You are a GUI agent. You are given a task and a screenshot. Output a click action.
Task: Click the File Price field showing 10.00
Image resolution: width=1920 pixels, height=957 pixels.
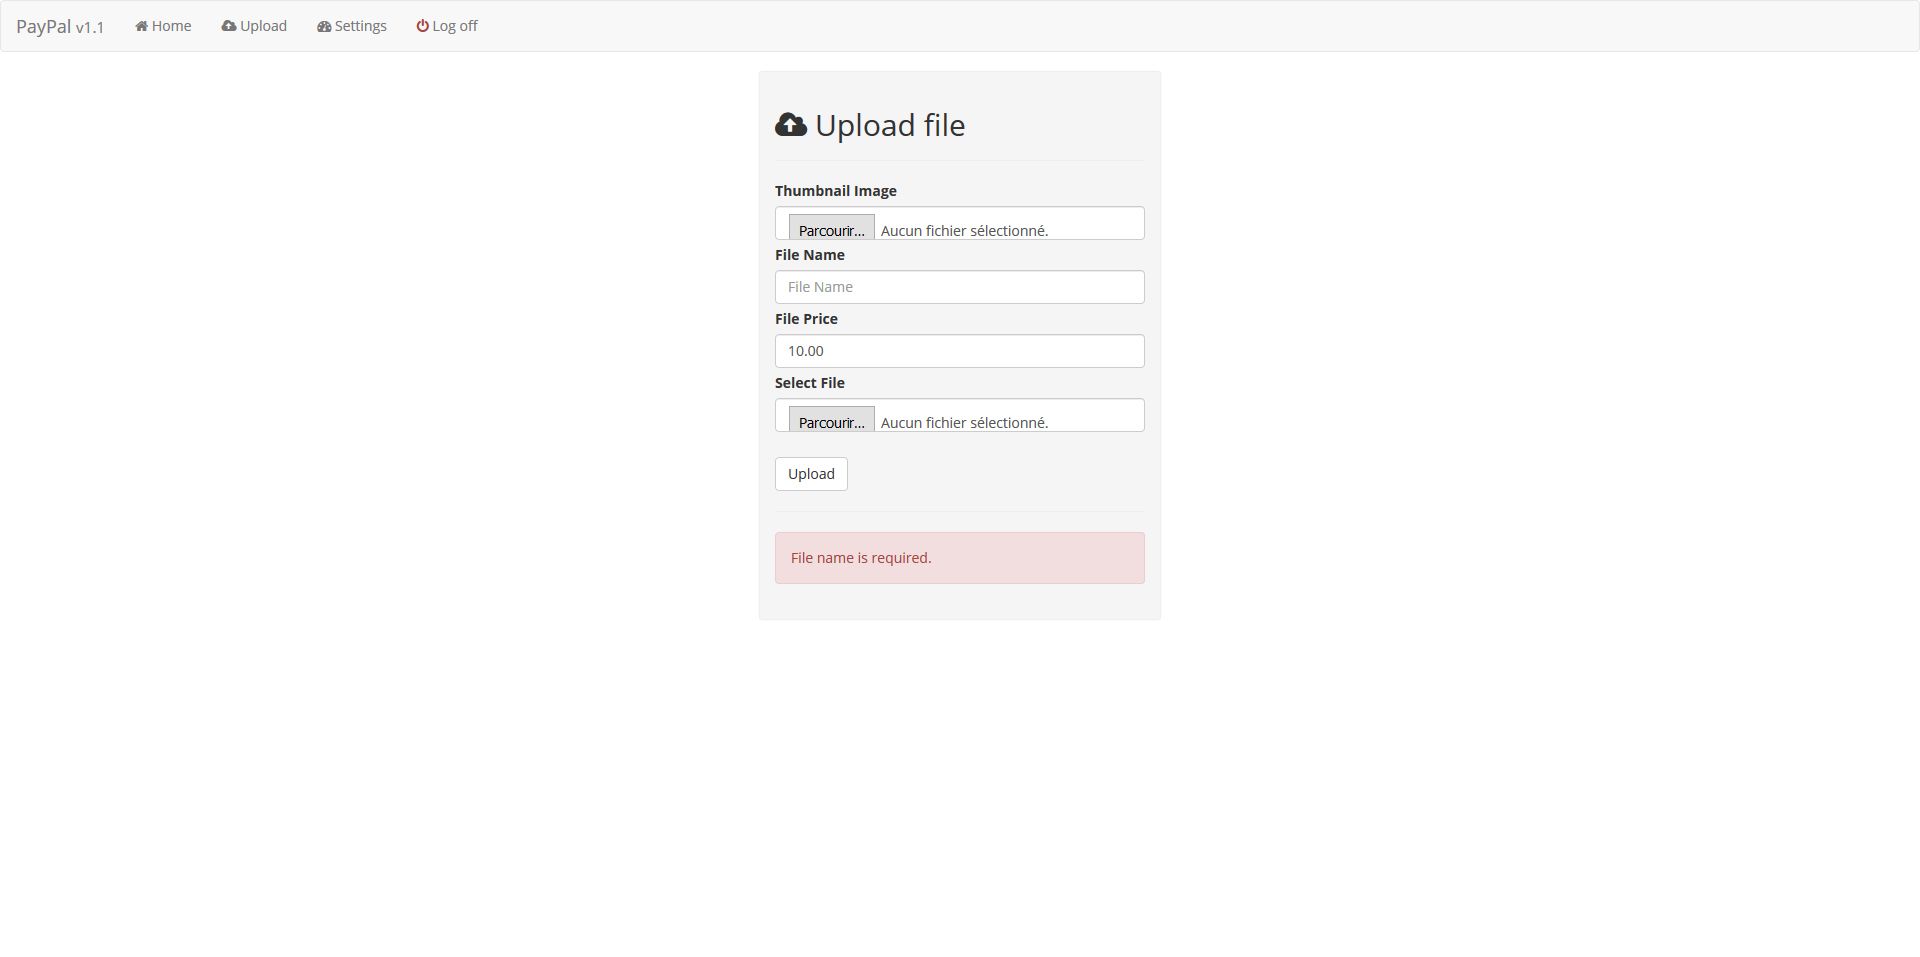point(959,351)
